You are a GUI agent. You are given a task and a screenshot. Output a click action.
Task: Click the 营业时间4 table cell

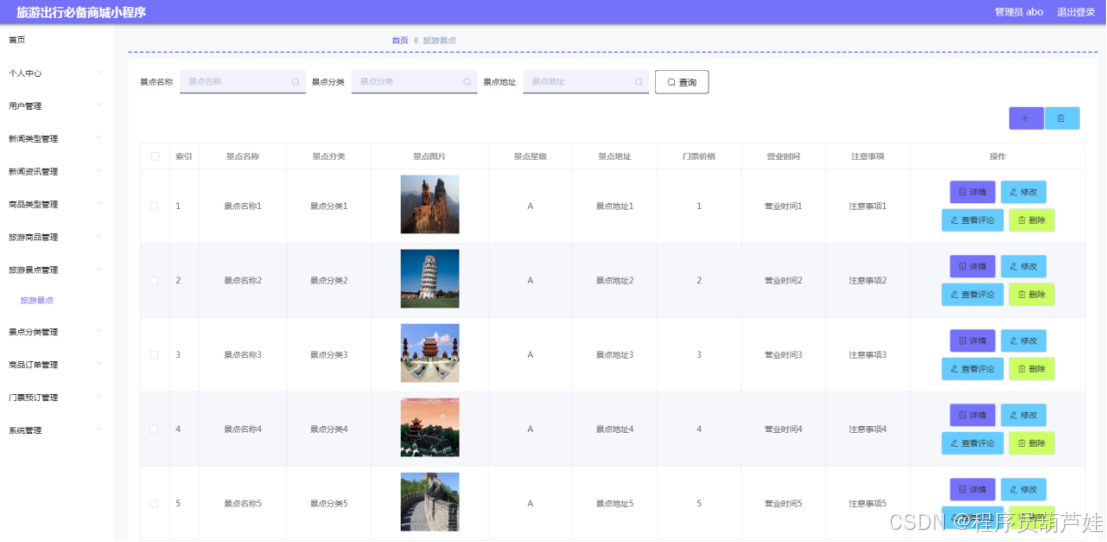(784, 429)
